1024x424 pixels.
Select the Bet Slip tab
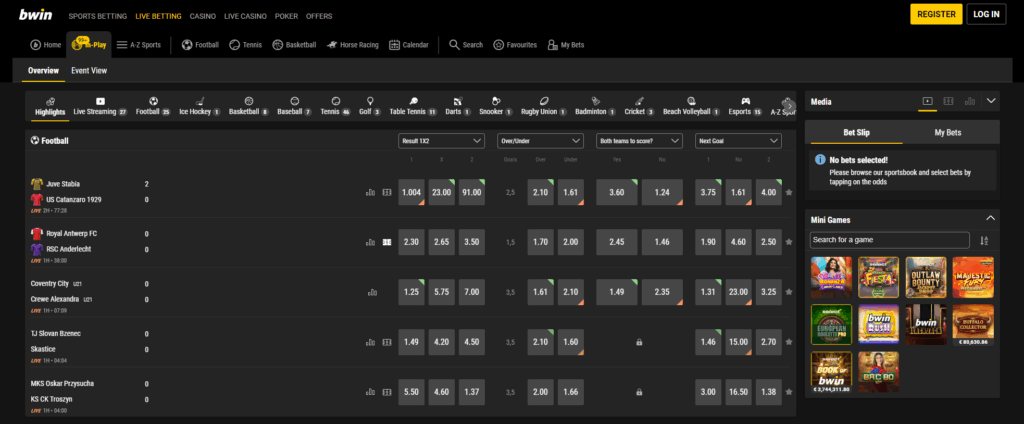point(854,132)
